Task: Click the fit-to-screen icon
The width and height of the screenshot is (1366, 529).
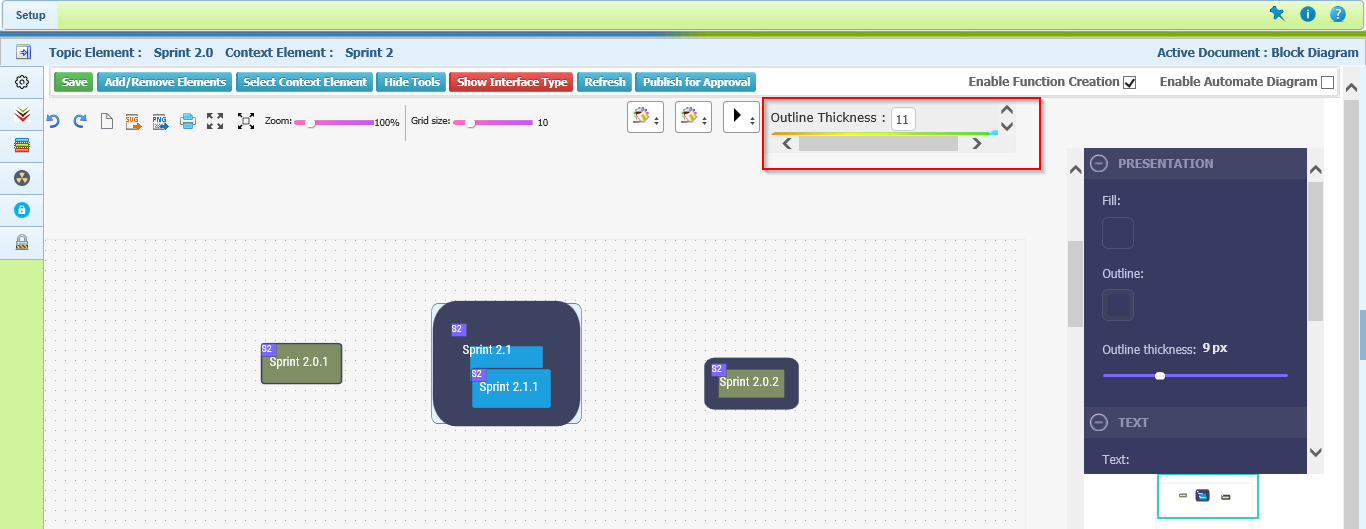Action: pyautogui.click(x=246, y=121)
